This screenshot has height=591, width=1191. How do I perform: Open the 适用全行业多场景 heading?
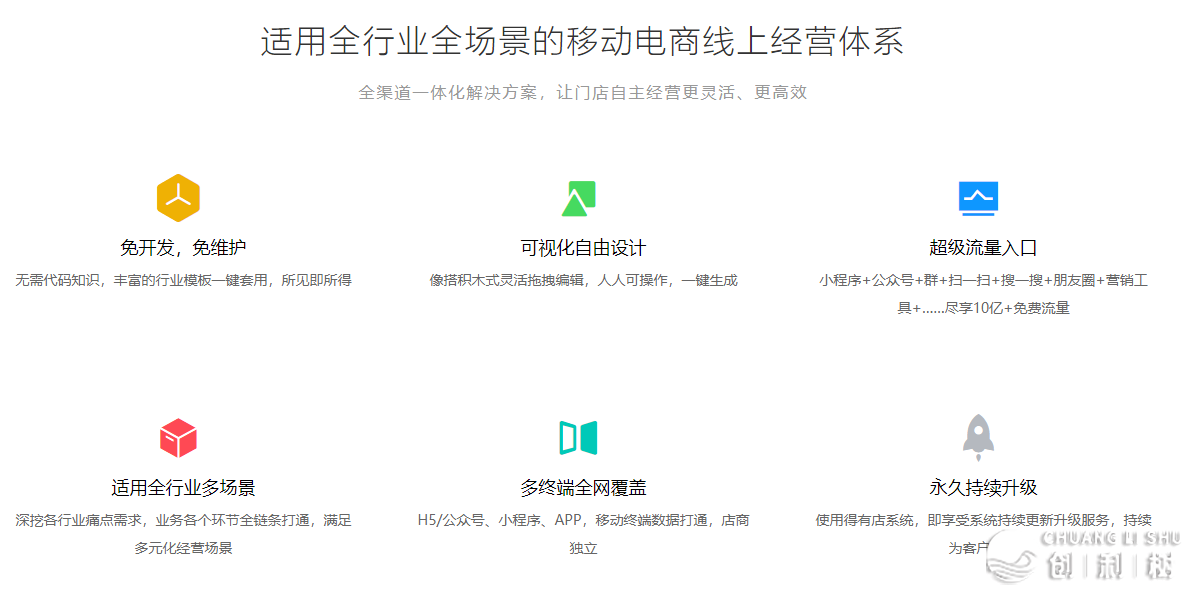point(183,488)
